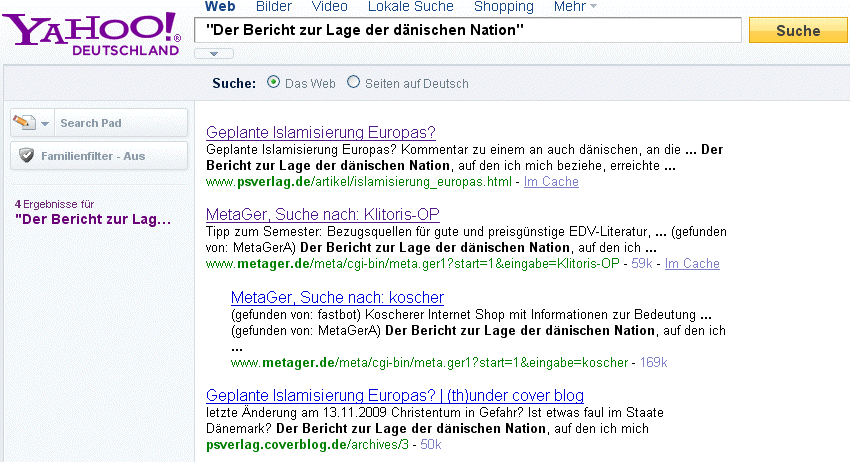Toggle the Familienfilter - Aus button
The height and width of the screenshot is (462, 850).
[99, 156]
